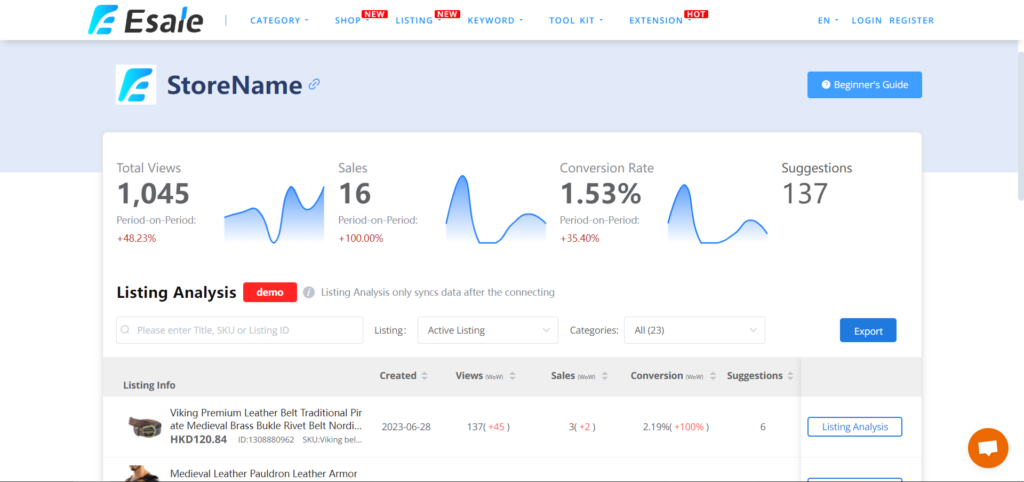Sort listings by Created column arrows
Viewport: 1024px width, 482px height.
(x=424, y=376)
